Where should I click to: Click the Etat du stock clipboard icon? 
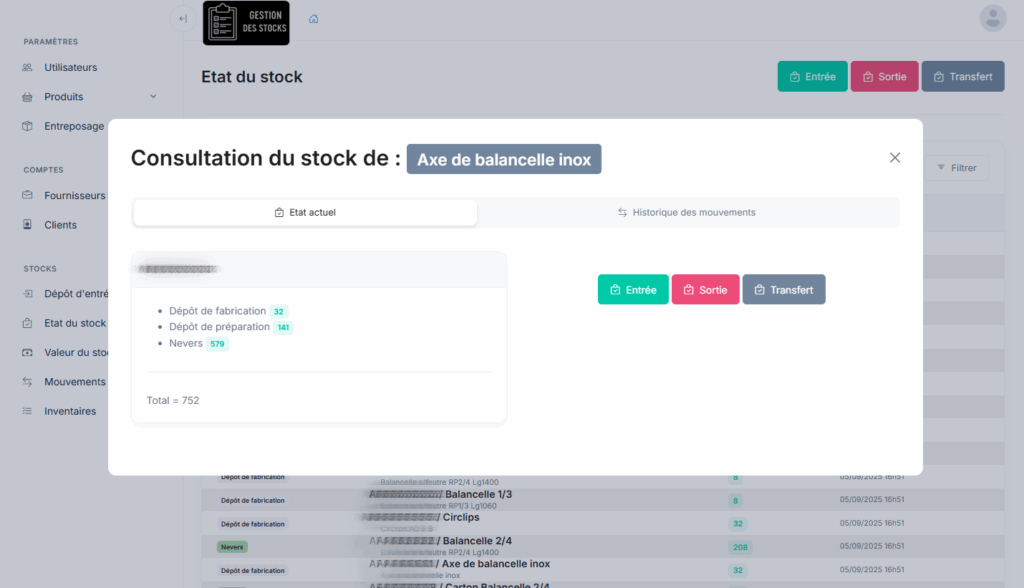[x=28, y=323]
